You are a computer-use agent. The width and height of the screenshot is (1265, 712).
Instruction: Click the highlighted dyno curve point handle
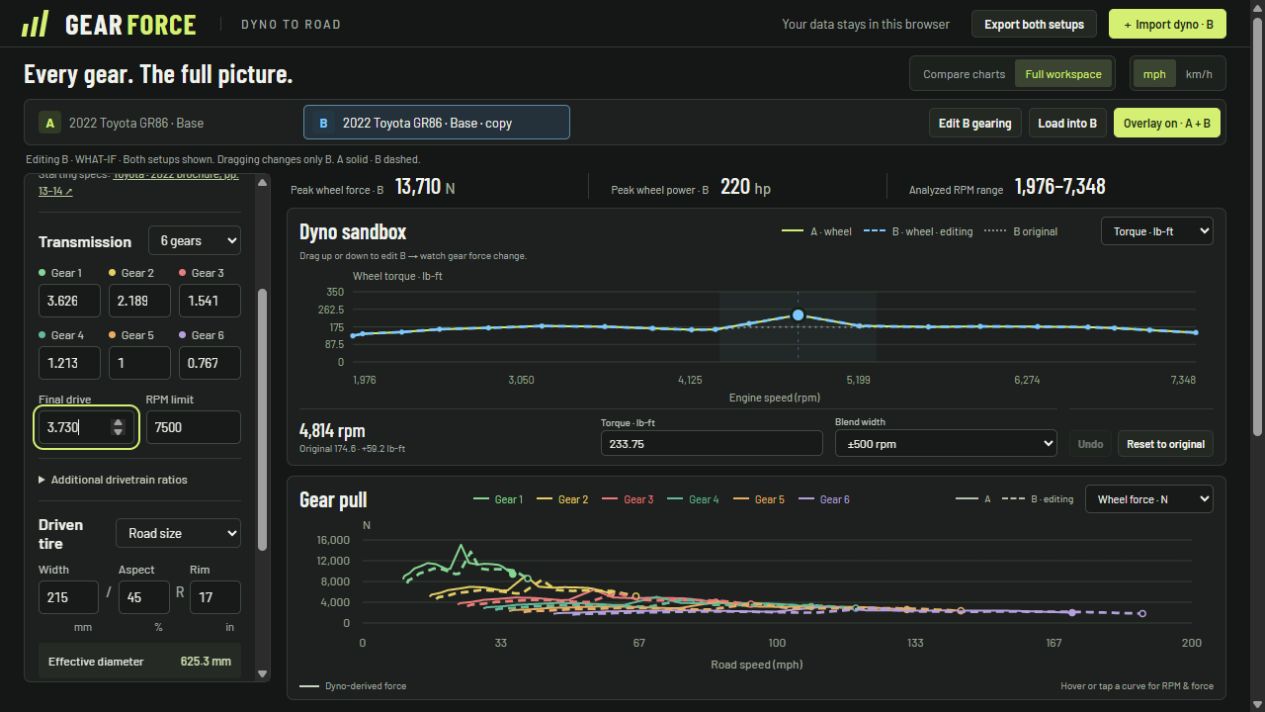(798, 315)
